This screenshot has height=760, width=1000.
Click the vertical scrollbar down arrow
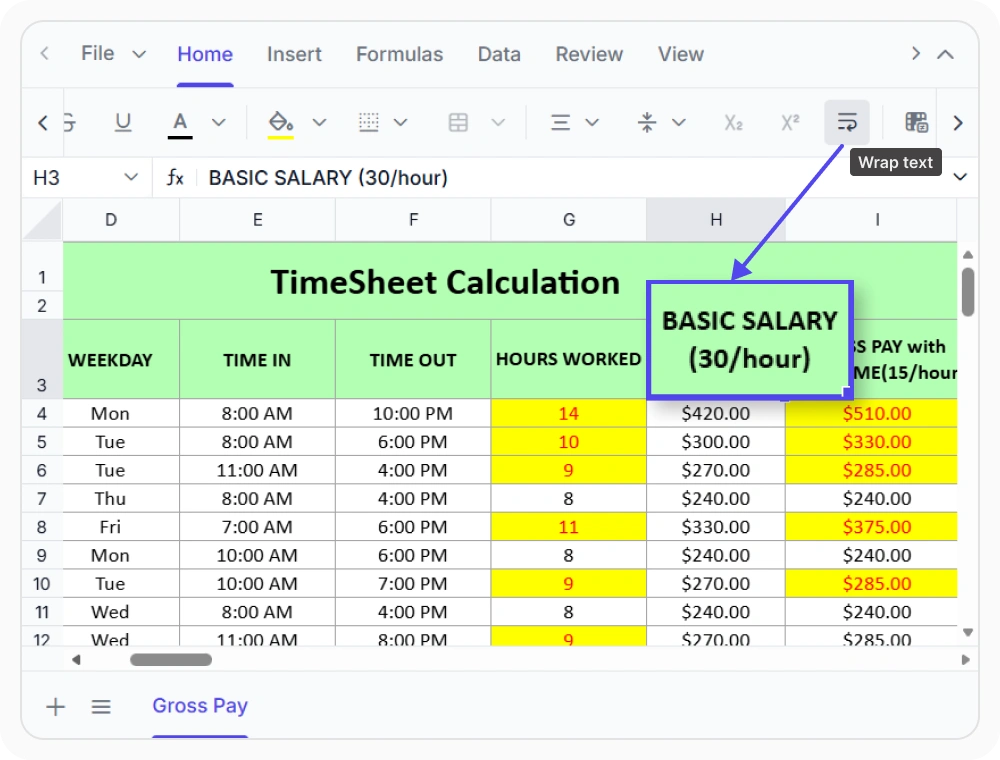tap(967, 632)
